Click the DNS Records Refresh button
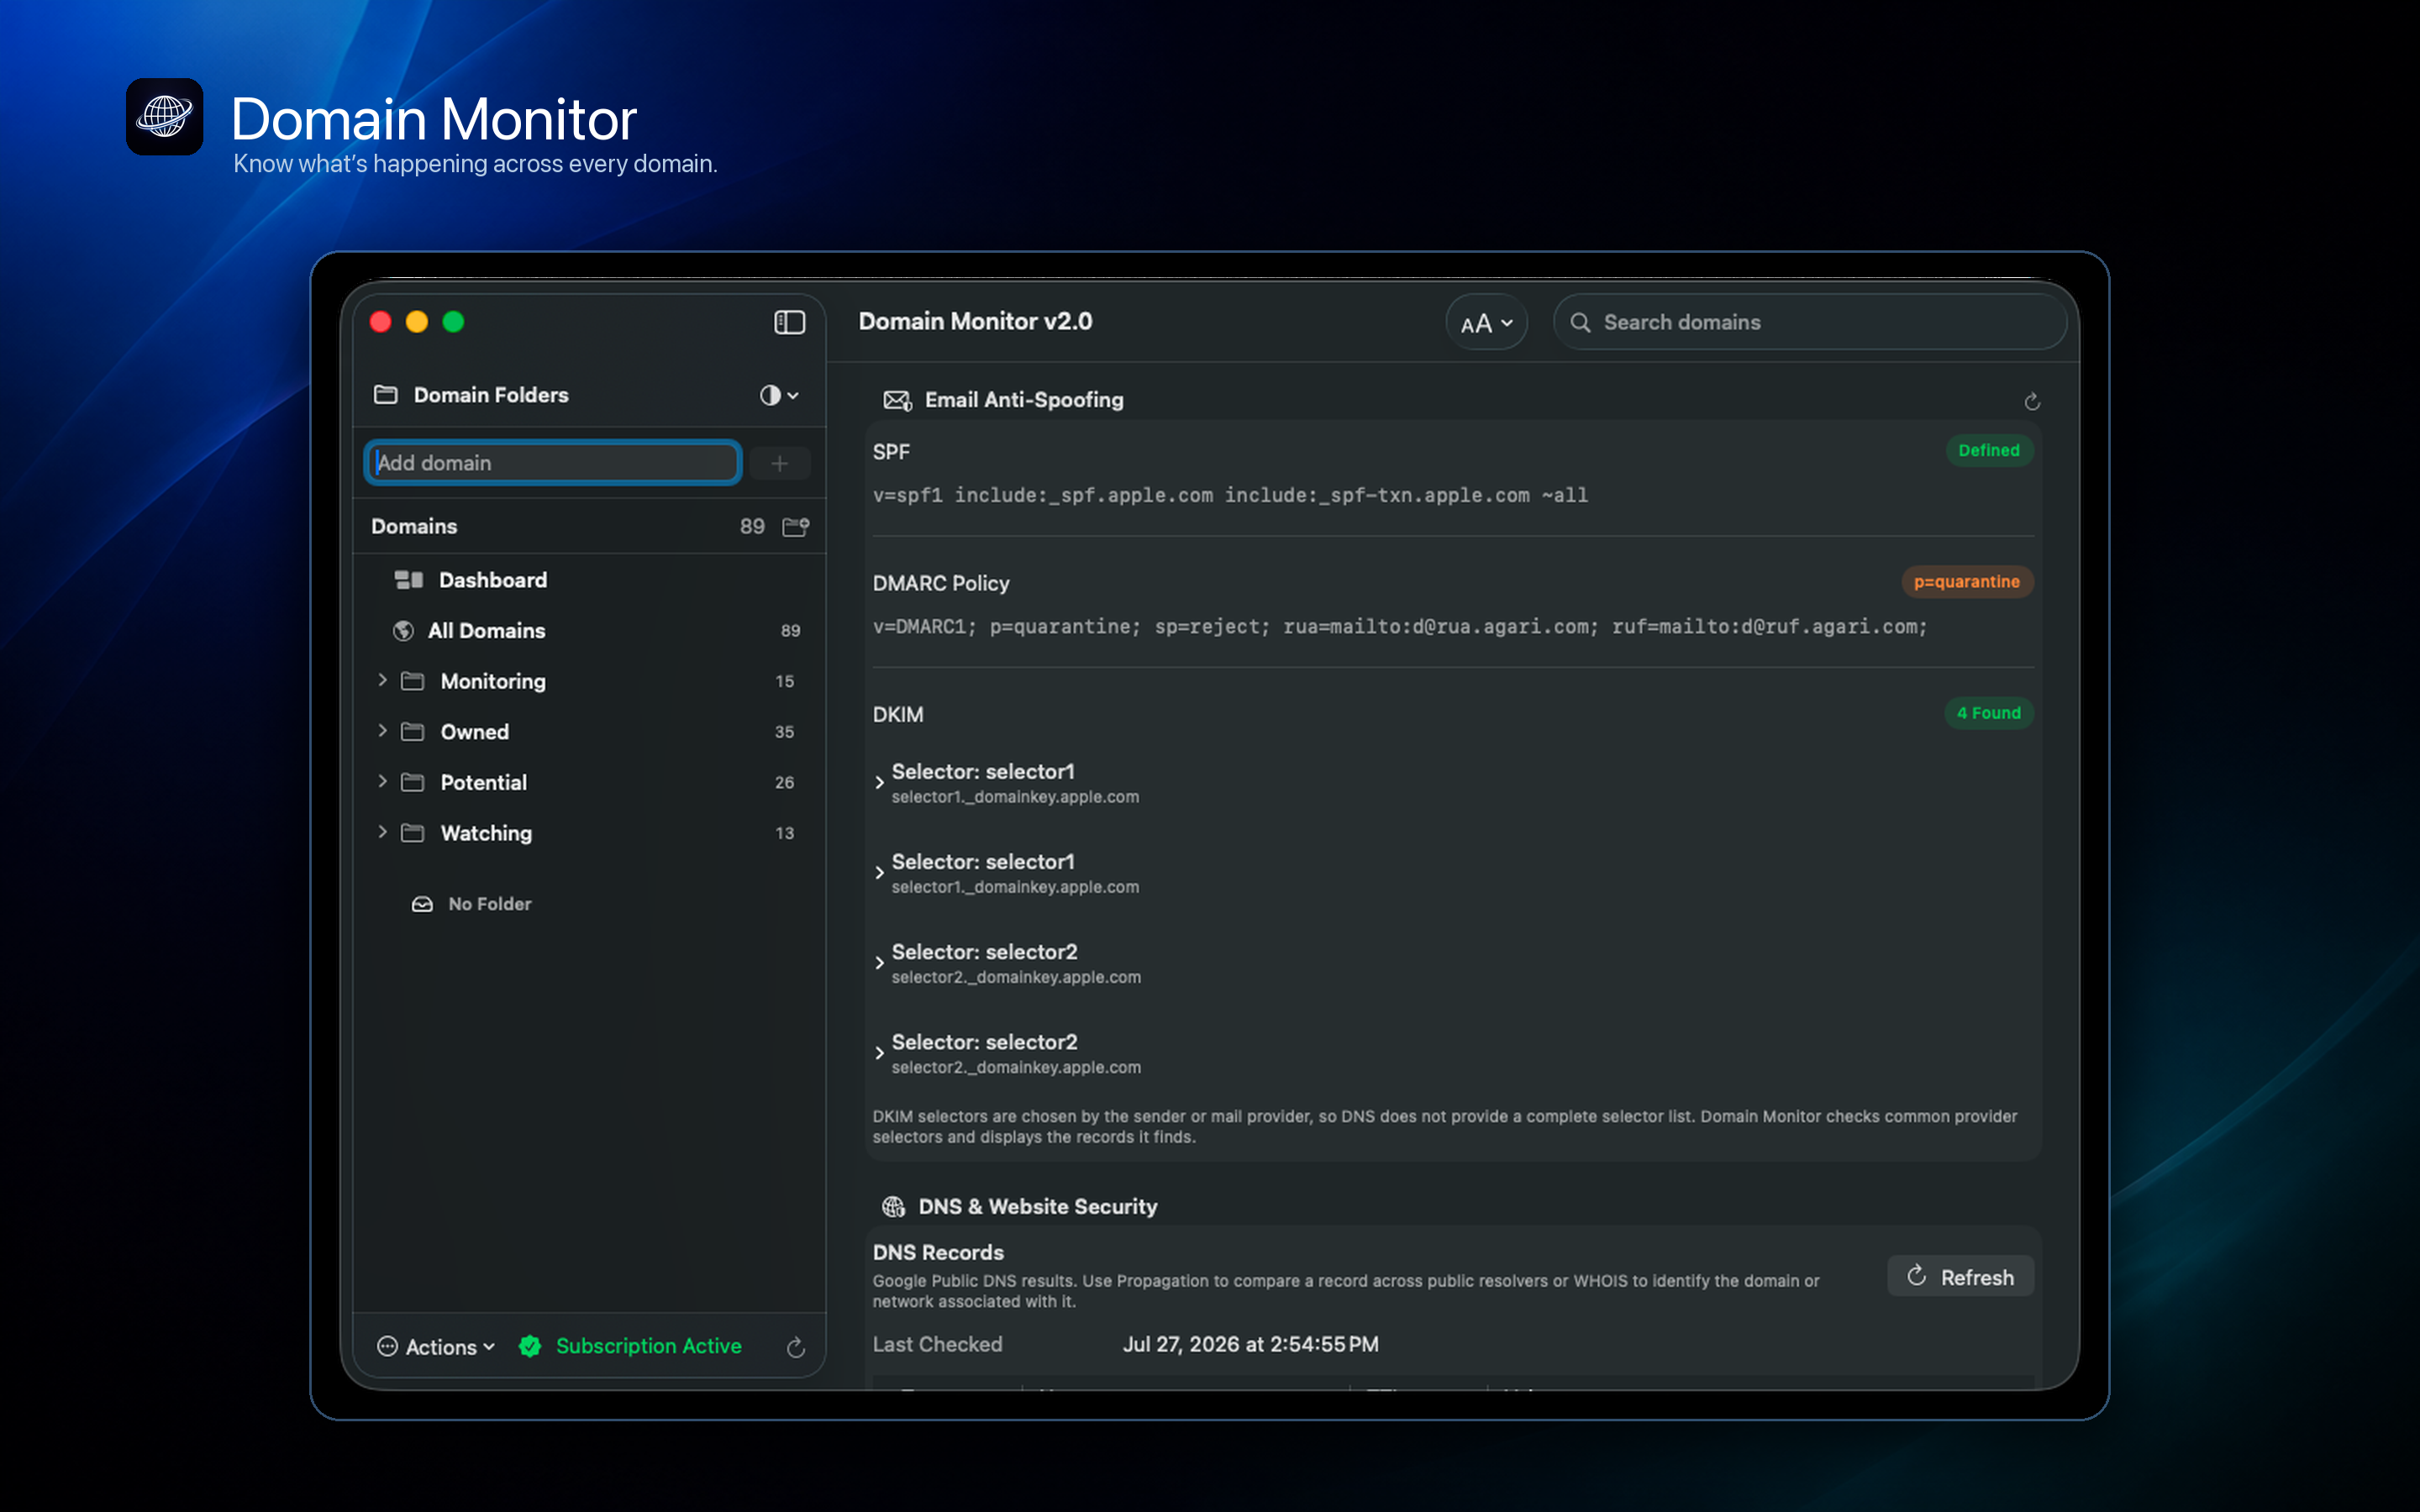Image resolution: width=2420 pixels, height=1512 pixels. point(1960,1276)
